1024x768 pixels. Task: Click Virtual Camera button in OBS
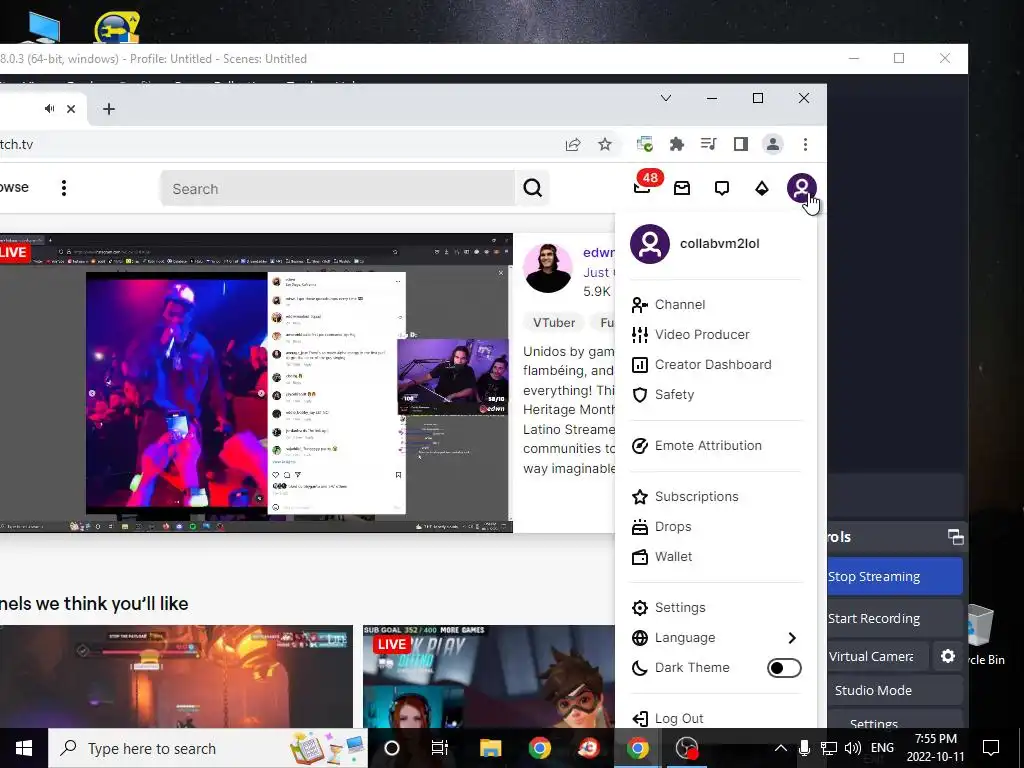[876, 656]
